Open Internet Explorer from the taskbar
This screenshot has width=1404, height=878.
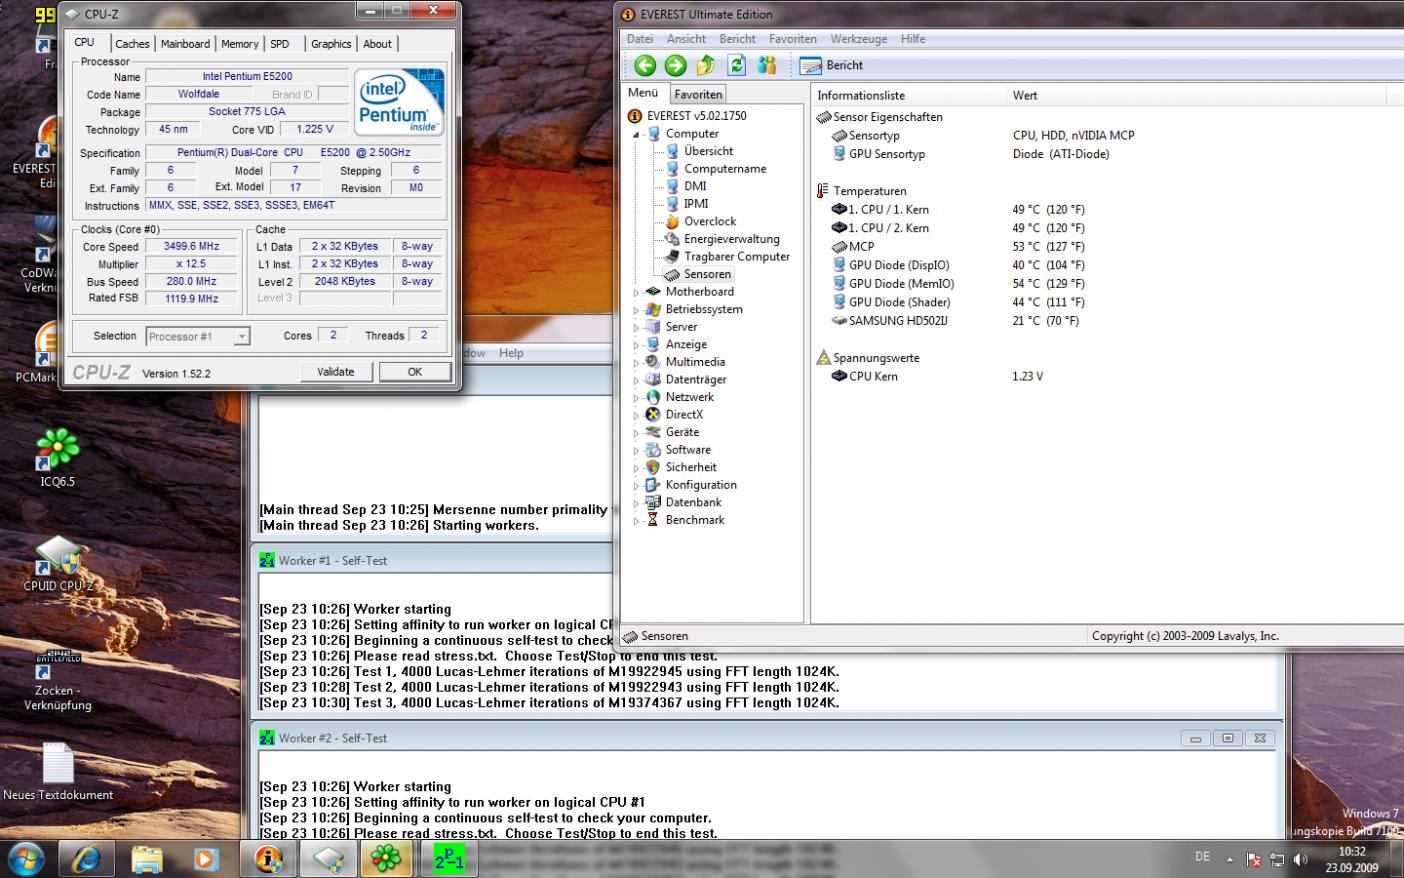point(85,858)
